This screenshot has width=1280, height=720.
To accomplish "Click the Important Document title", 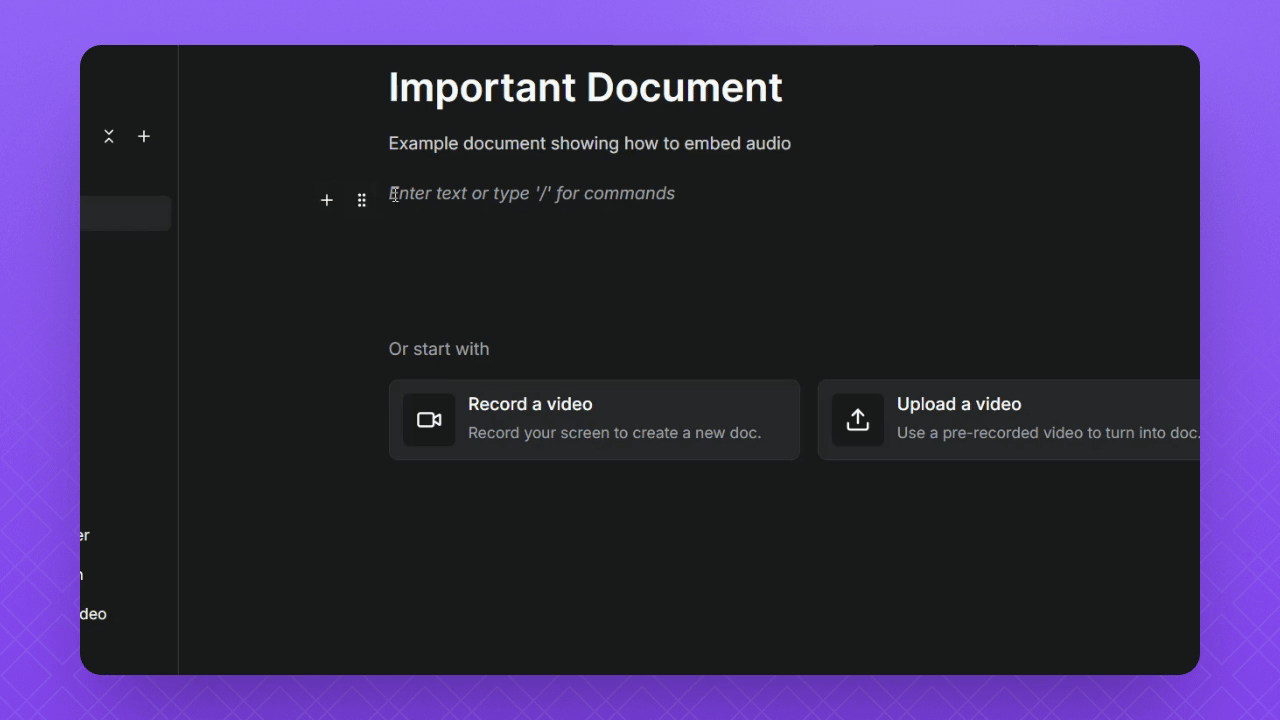I will 586,87.
